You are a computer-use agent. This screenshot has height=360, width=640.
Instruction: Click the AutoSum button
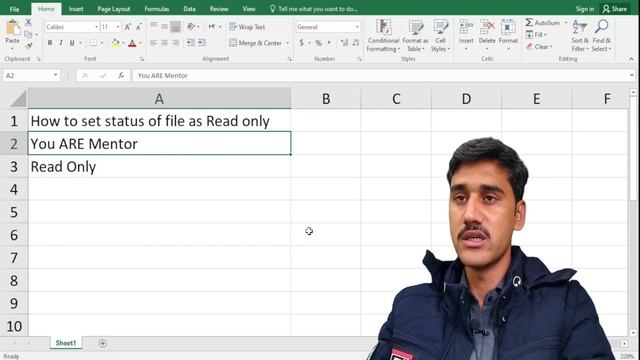tap(542, 23)
